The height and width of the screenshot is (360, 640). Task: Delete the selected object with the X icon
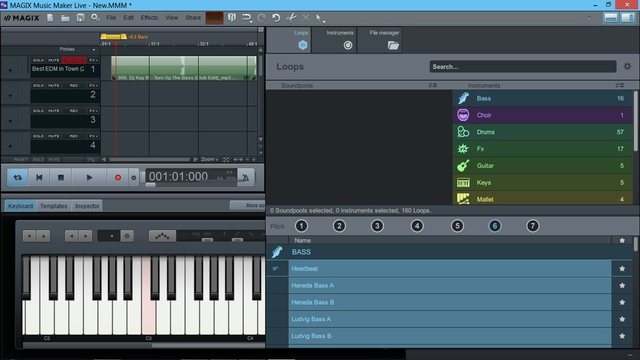point(305,18)
